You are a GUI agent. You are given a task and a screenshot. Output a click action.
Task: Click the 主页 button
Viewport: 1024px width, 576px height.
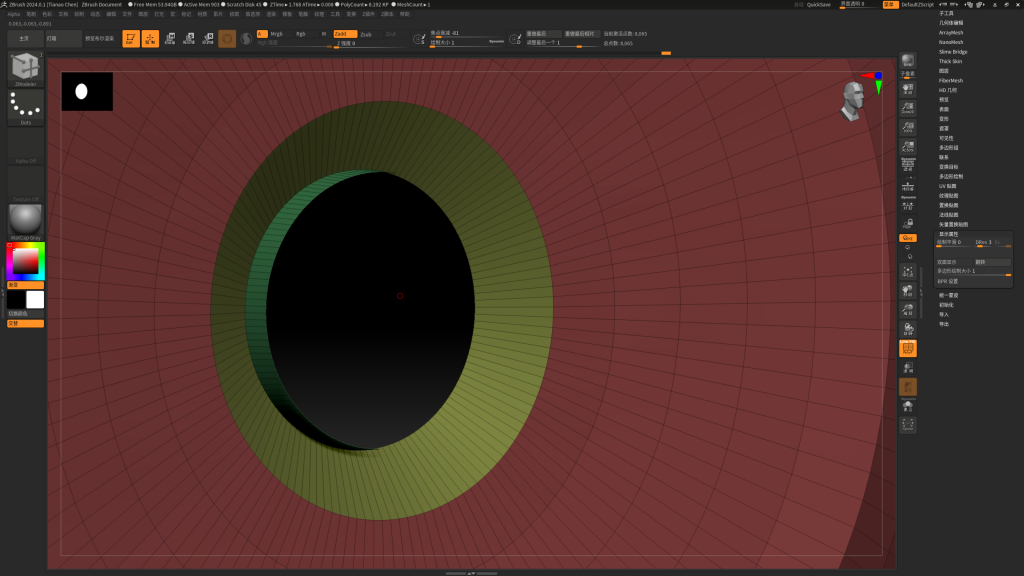pyautogui.click(x=25, y=39)
